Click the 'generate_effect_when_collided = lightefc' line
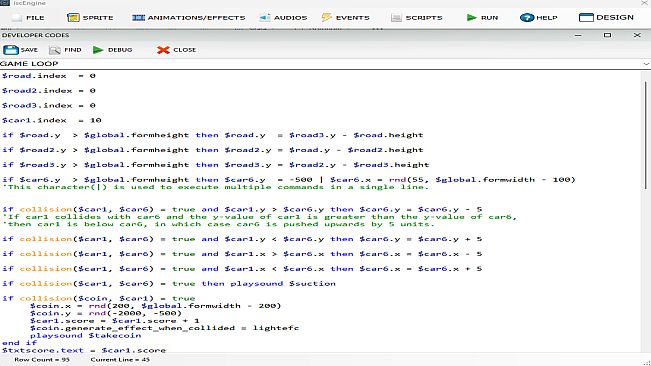The image size is (651, 366). point(164,328)
